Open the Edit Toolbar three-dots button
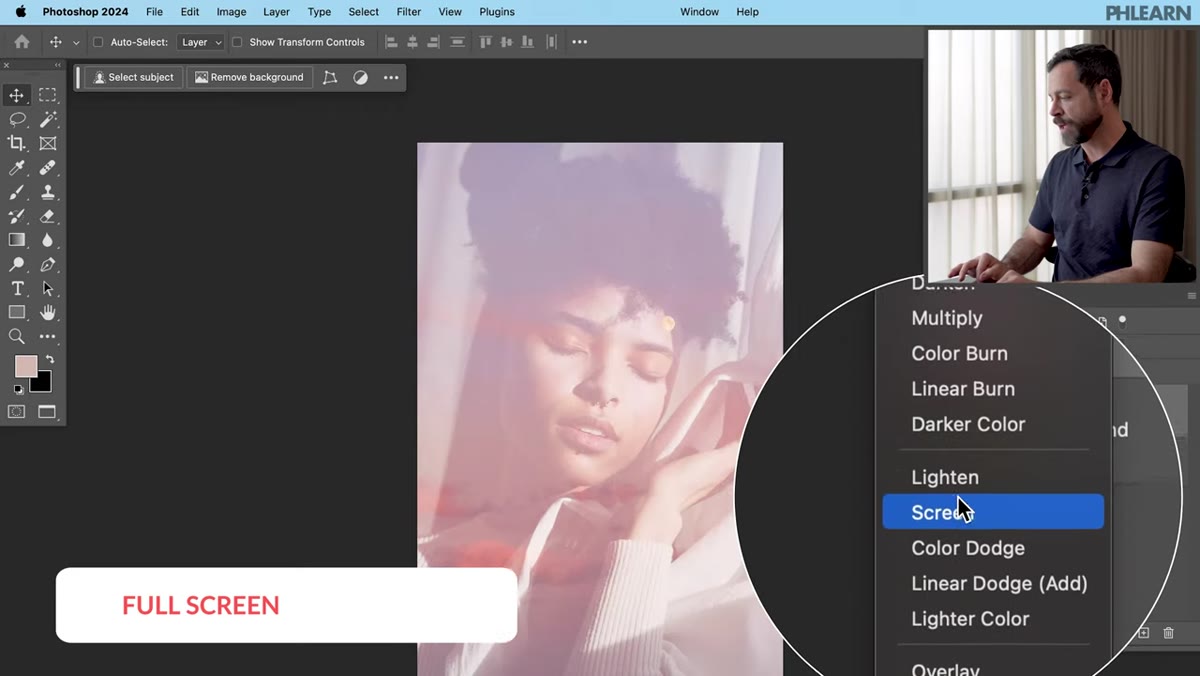 pos(47,336)
